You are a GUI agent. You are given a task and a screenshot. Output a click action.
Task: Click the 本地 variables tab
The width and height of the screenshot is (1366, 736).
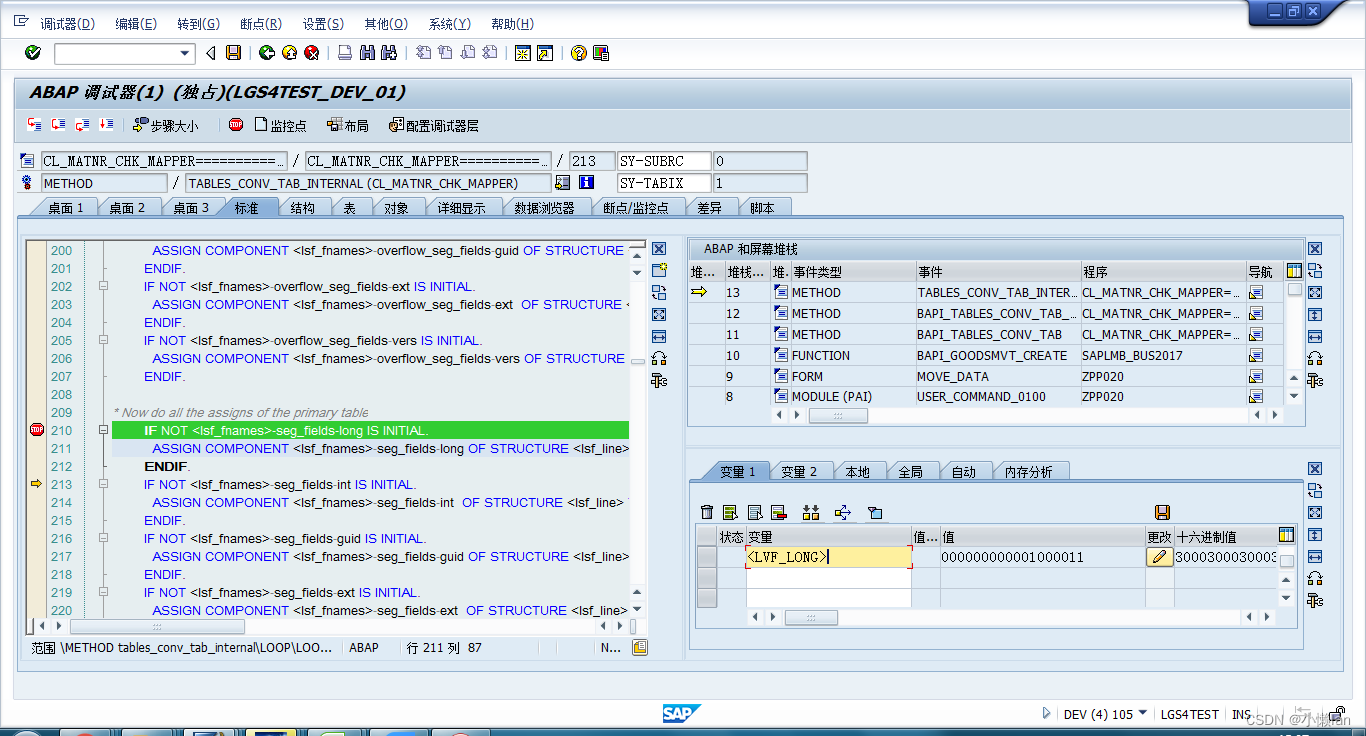[857, 472]
